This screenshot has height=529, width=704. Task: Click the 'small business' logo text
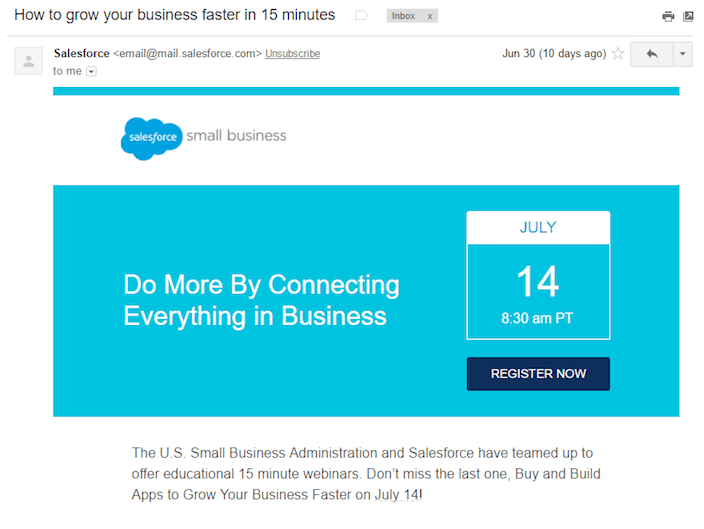coord(236,136)
